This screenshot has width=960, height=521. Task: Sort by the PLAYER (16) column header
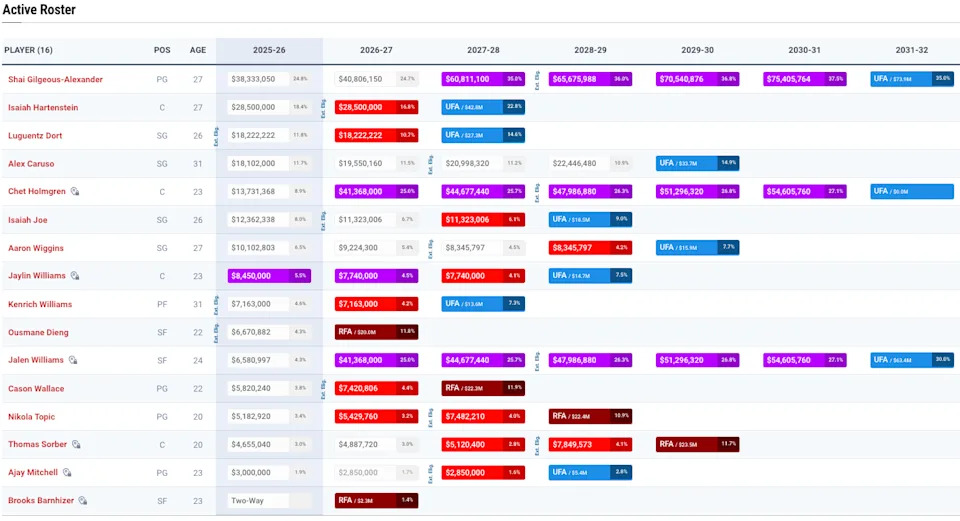(28, 50)
